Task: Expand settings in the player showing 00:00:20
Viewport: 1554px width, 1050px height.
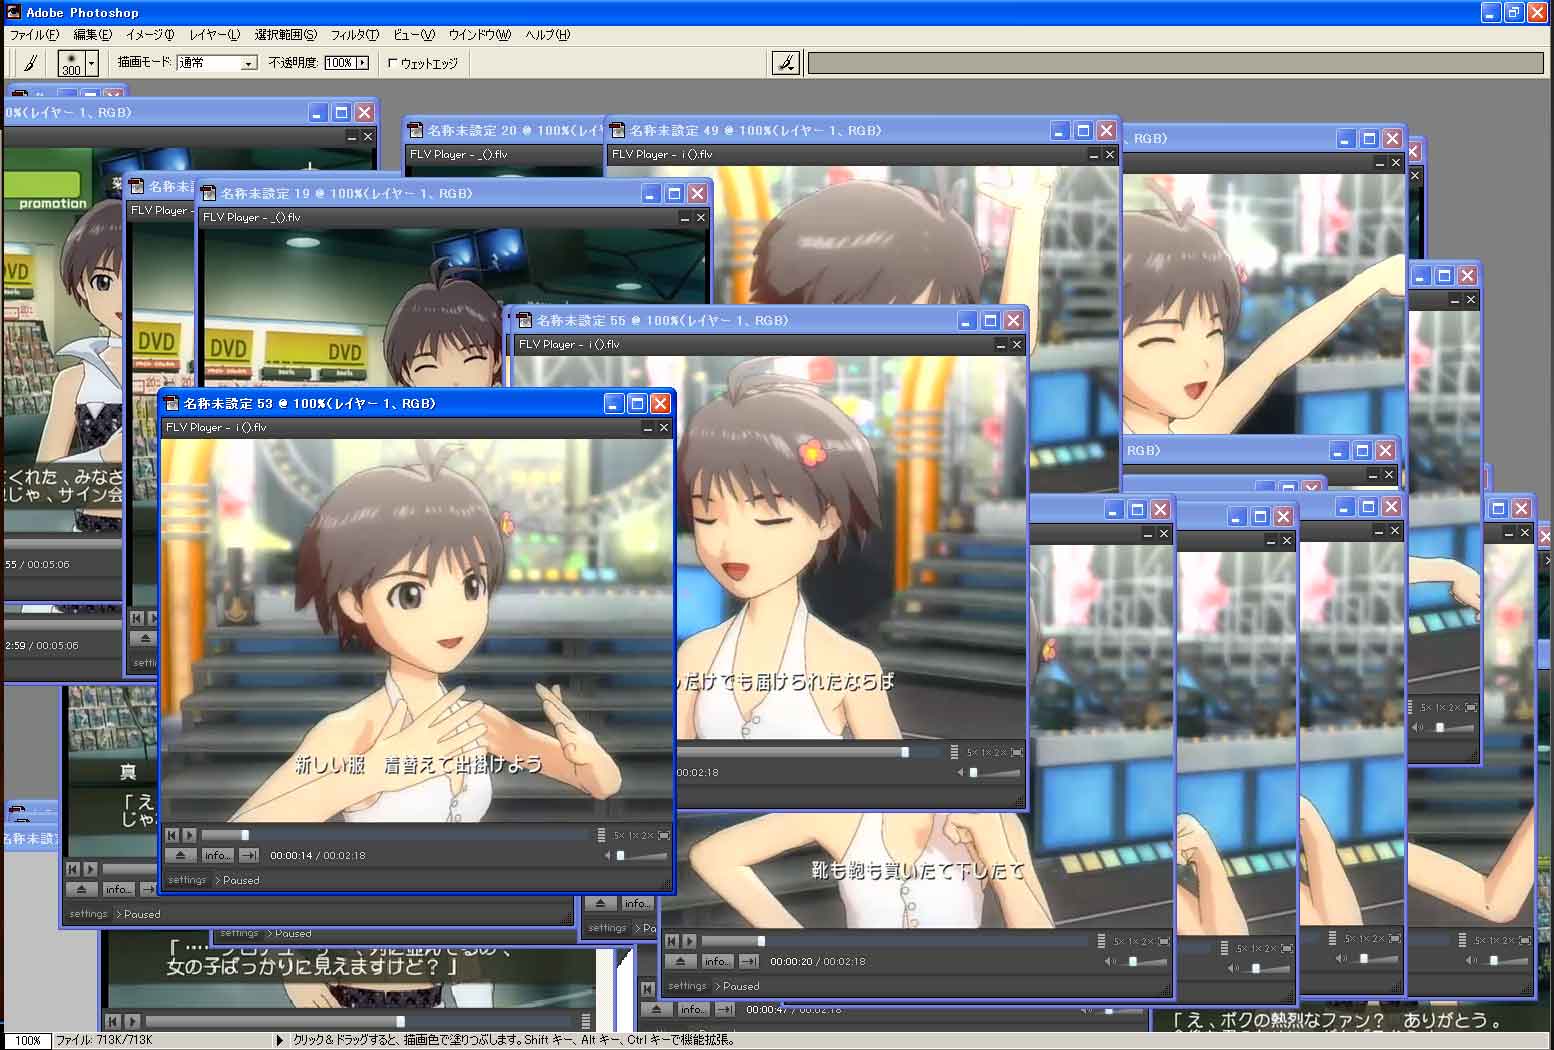Action: coord(687,986)
